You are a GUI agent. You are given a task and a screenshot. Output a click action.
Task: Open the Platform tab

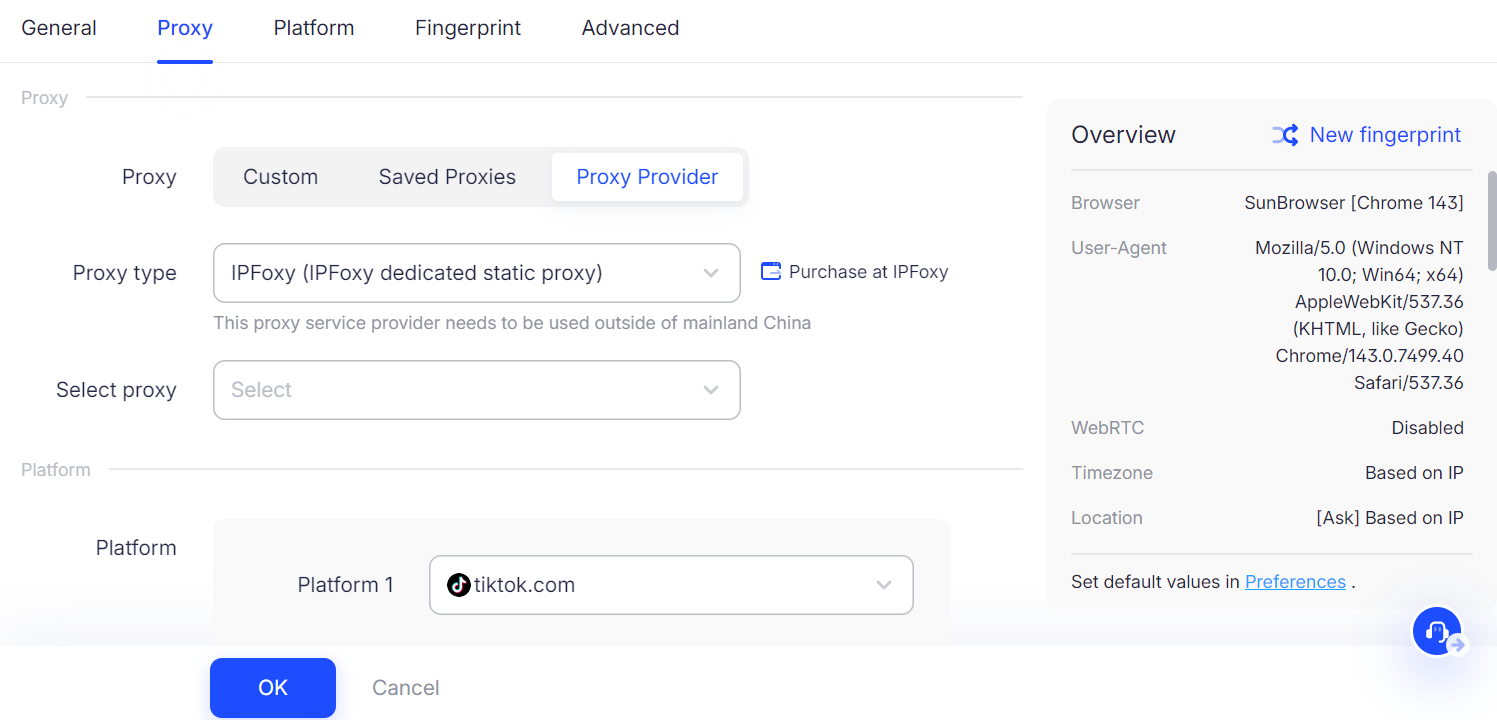[x=314, y=28]
